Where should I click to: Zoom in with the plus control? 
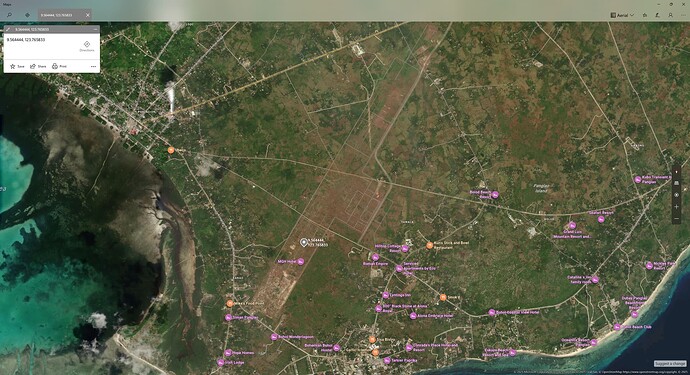tap(676, 206)
